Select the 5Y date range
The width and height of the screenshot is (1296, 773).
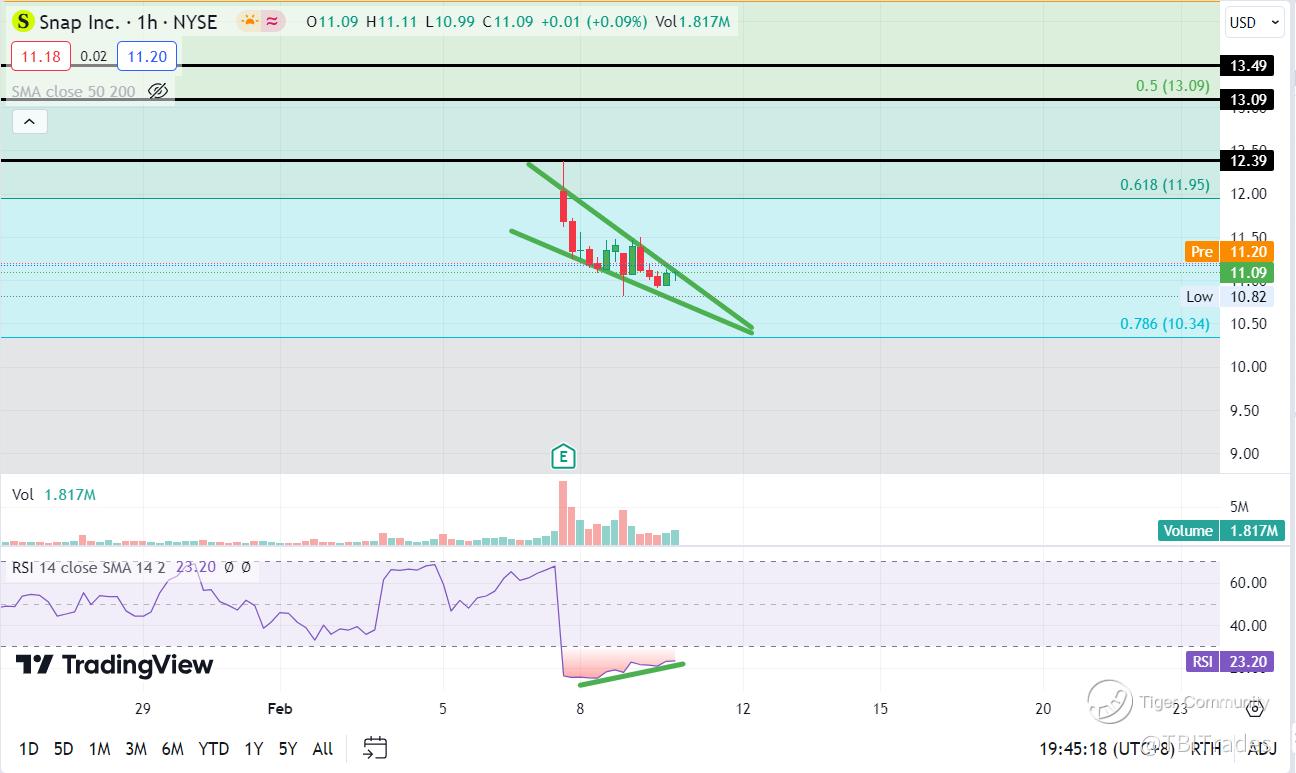(288, 748)
